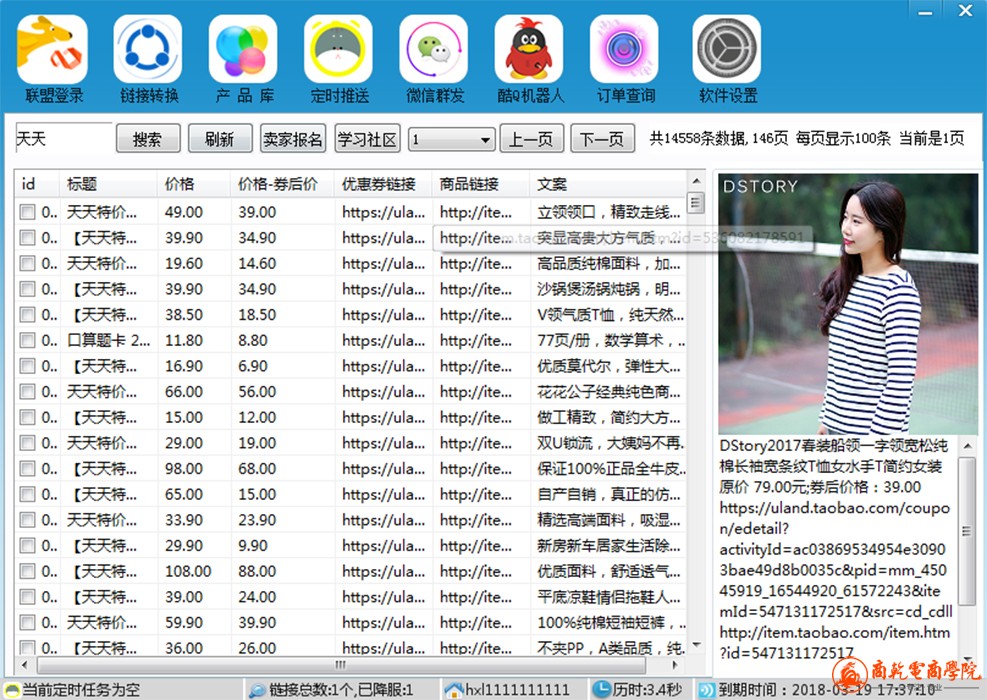Launch the 酷Q机器人 penguin icon
This screenshot has width=987, height=700.
click(529, 50)
